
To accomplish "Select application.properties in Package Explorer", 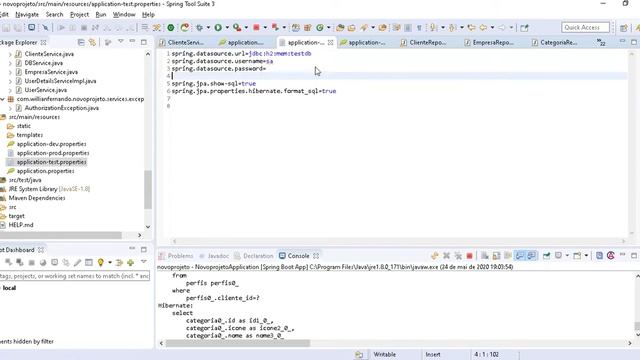I will click(45, 171).
